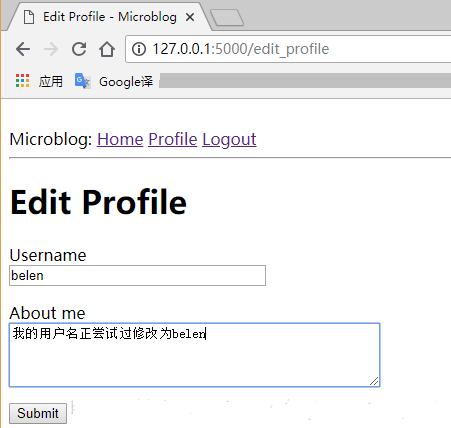Viewport: 451px width, 428px height.
Task: Open a new browser tab
Action: [x=227, y=18]
